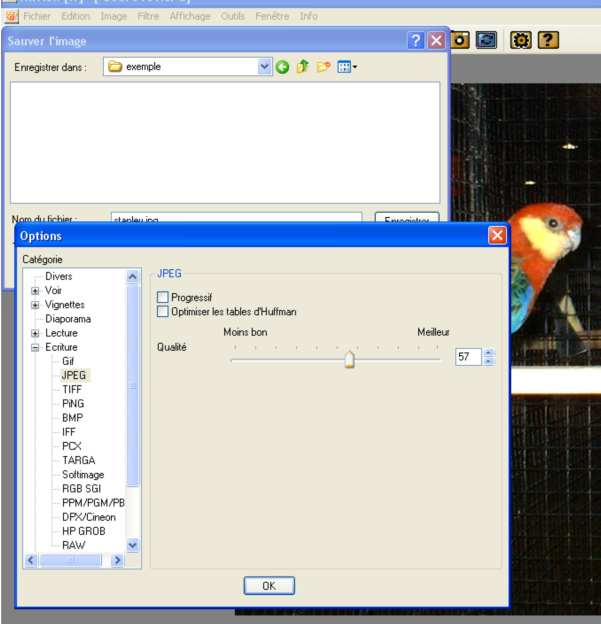This screenshot has height=624, width=601.
Task: Open the Image menu
Action: [x=113, y=16]
